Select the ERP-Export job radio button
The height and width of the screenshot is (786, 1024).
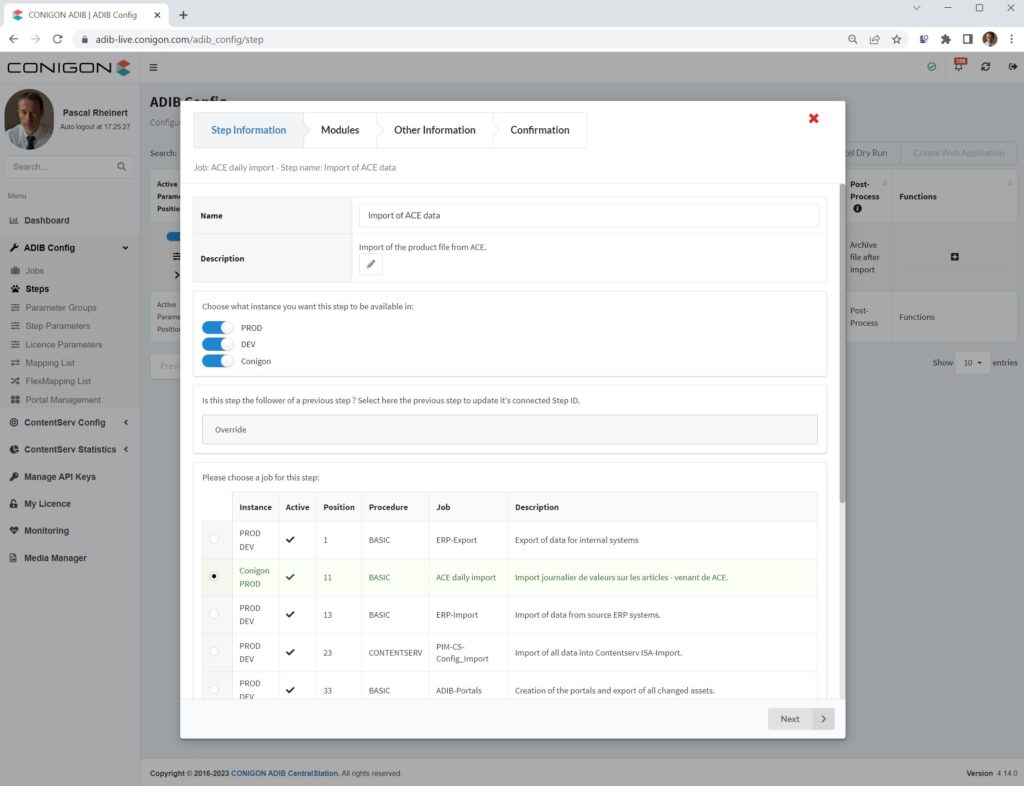pos(214,538)
